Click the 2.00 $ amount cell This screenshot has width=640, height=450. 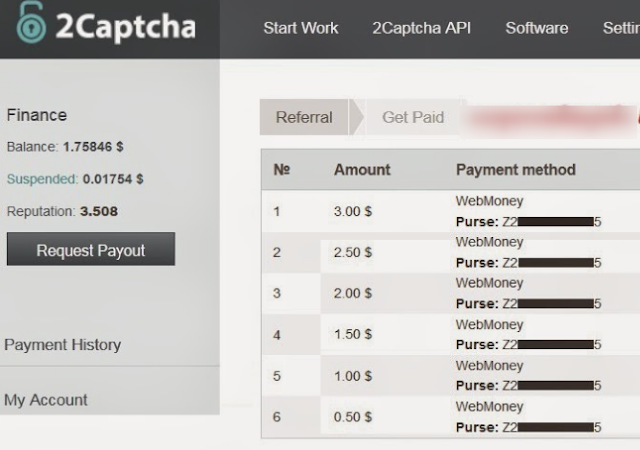(x=353, y=293)
